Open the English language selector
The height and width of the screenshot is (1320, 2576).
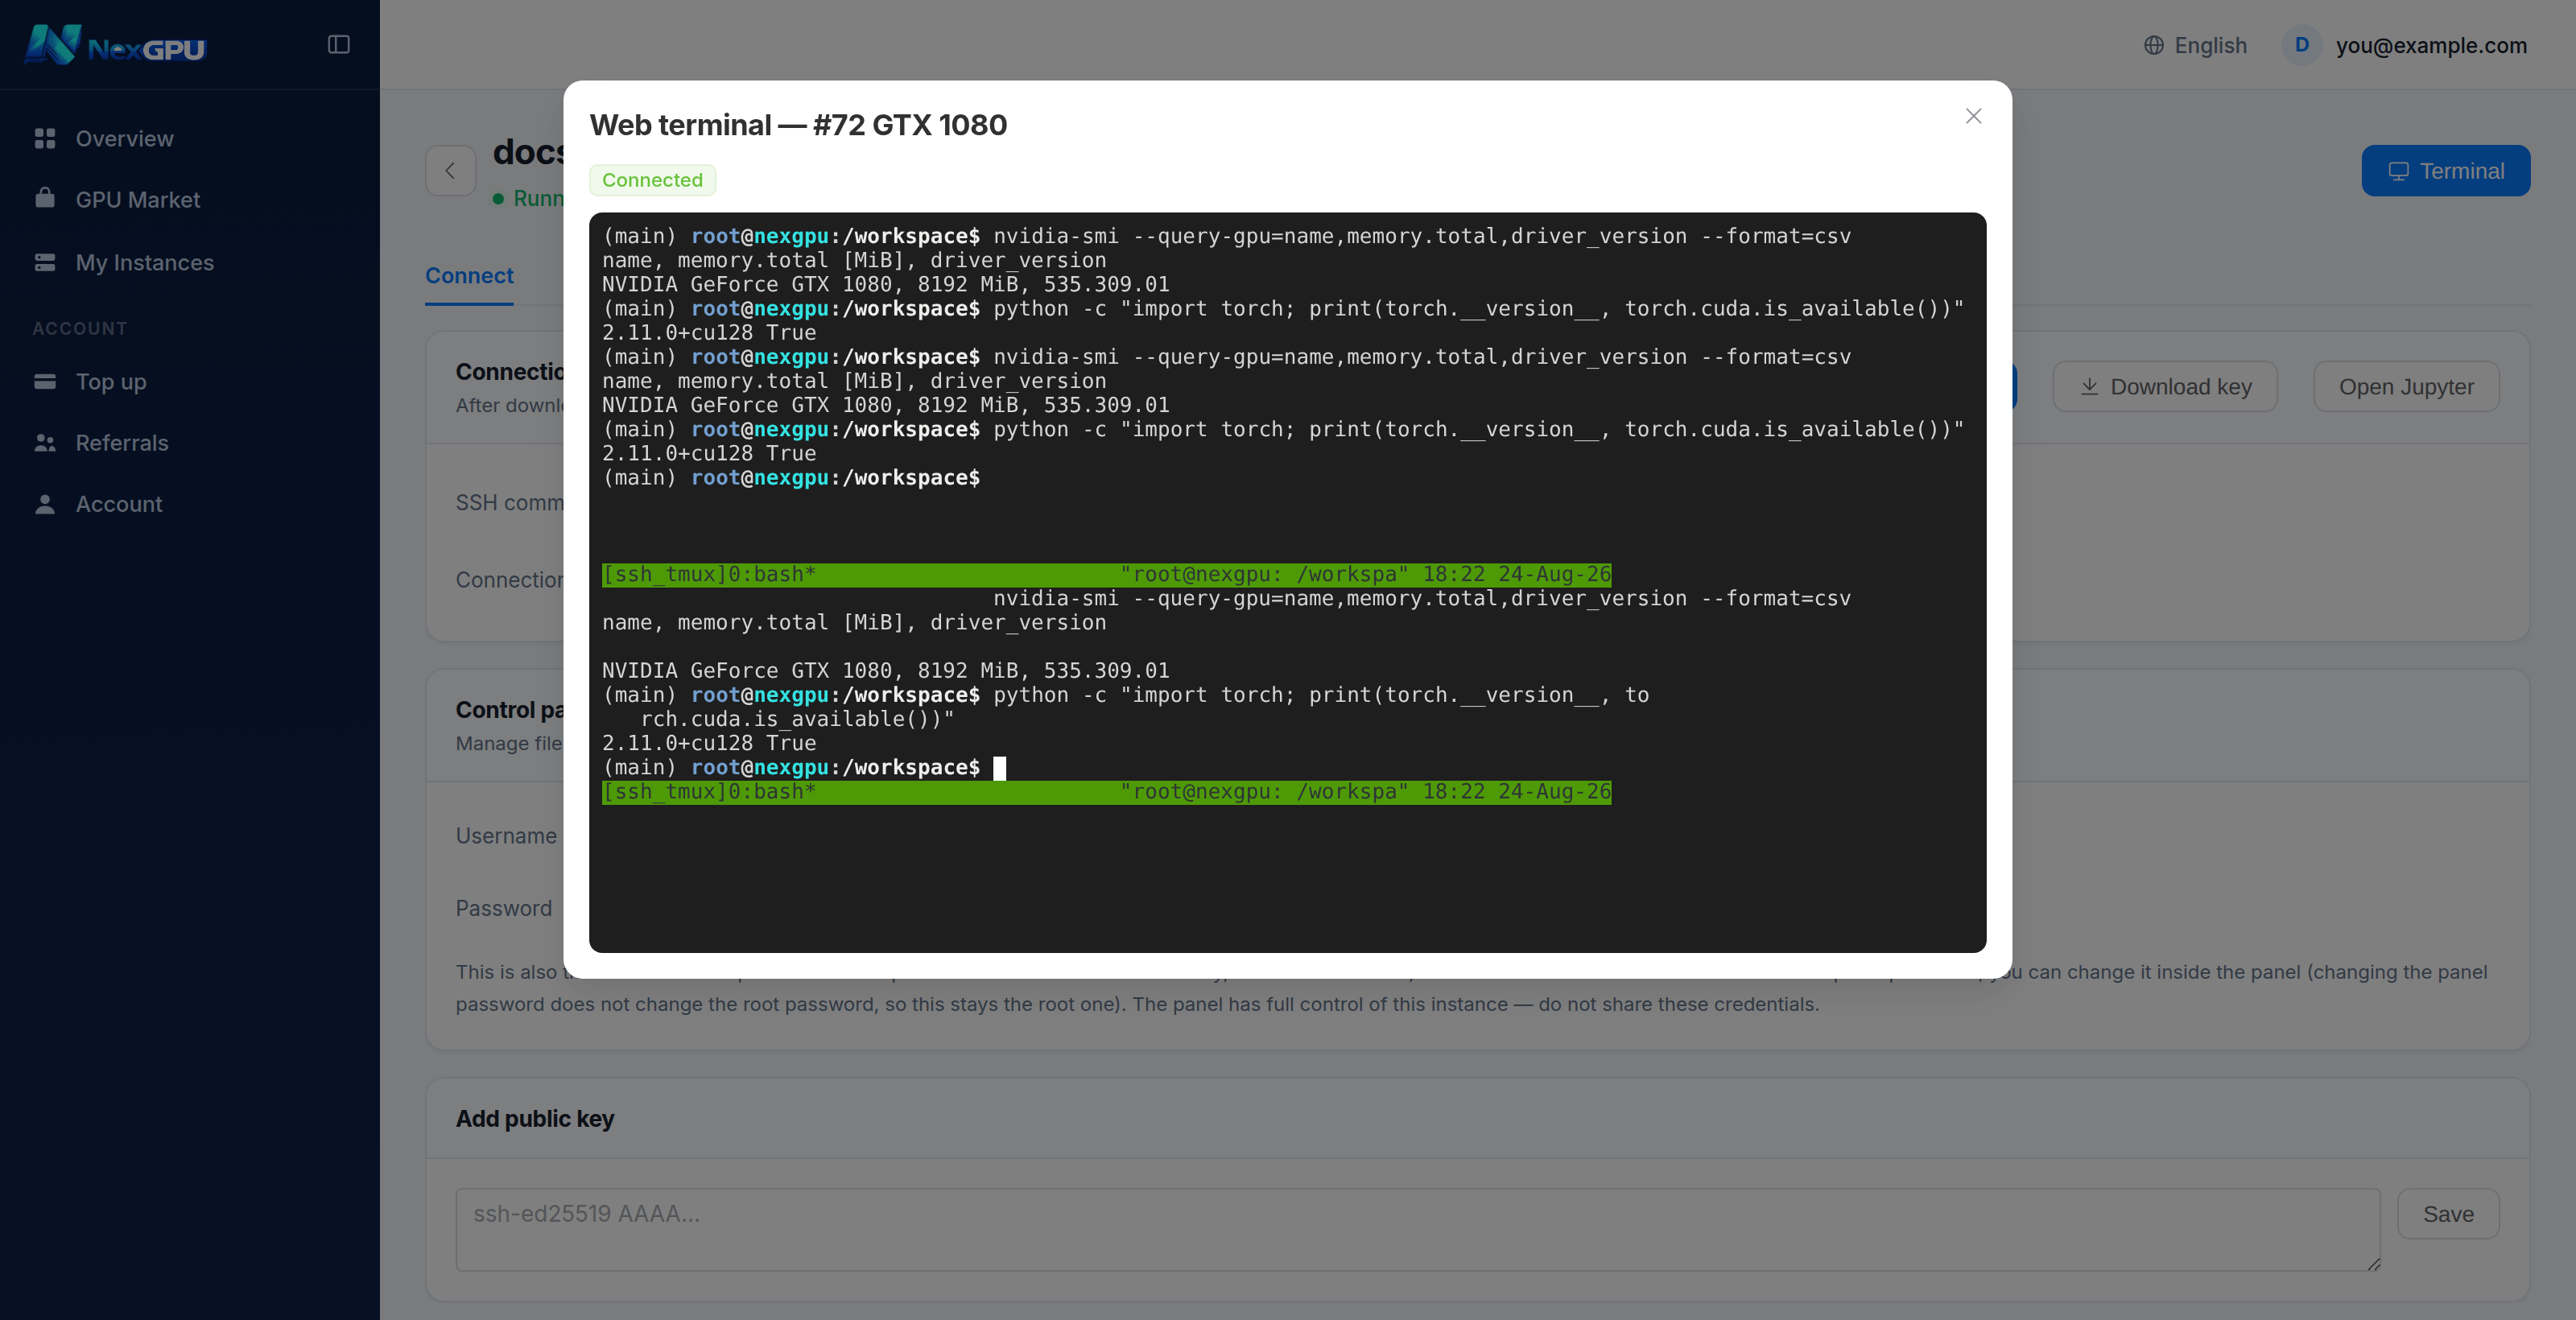(x=2195, y=45)
